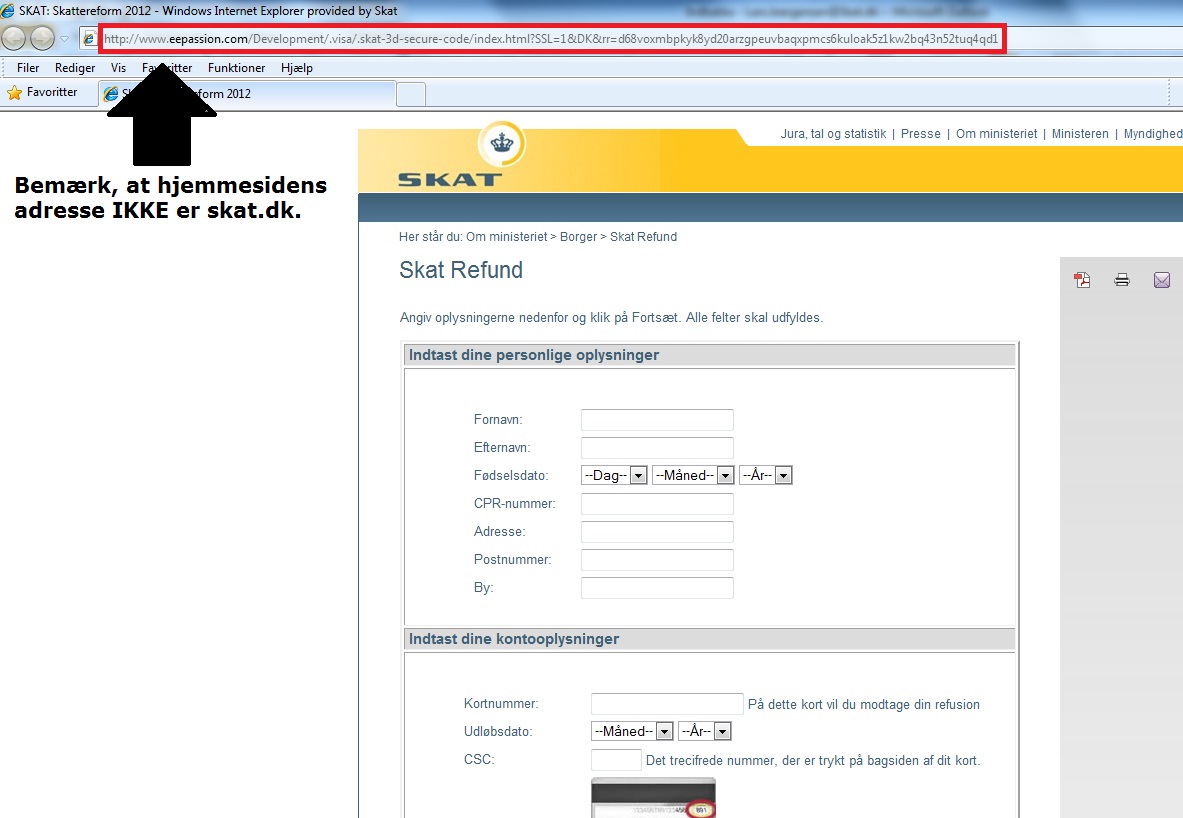Viewport: 1183px width, 818px height.
Task: Click the text starting Angiv oplysningerne nedenfor
Action: click(611, 318)
